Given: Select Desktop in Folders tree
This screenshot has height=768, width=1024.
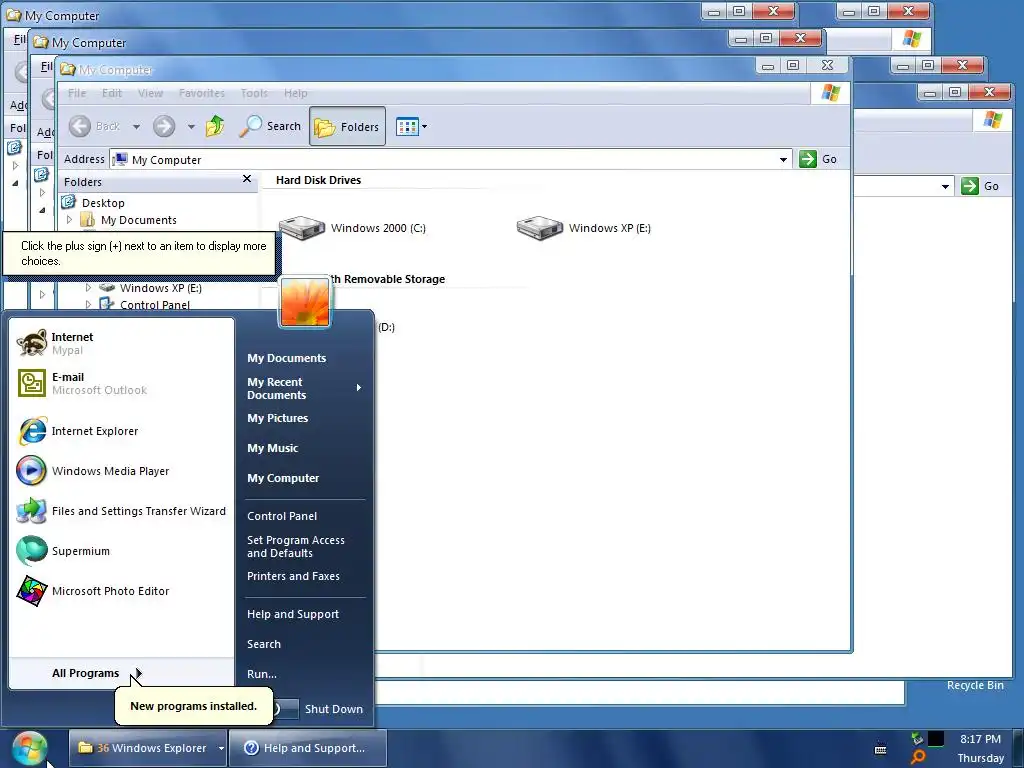Looking at the screenshot, I should 103,203.
